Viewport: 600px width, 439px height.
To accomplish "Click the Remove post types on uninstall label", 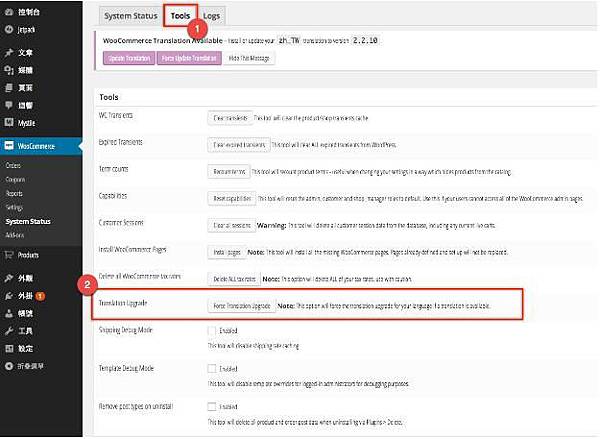I will (x=136, y=406).
